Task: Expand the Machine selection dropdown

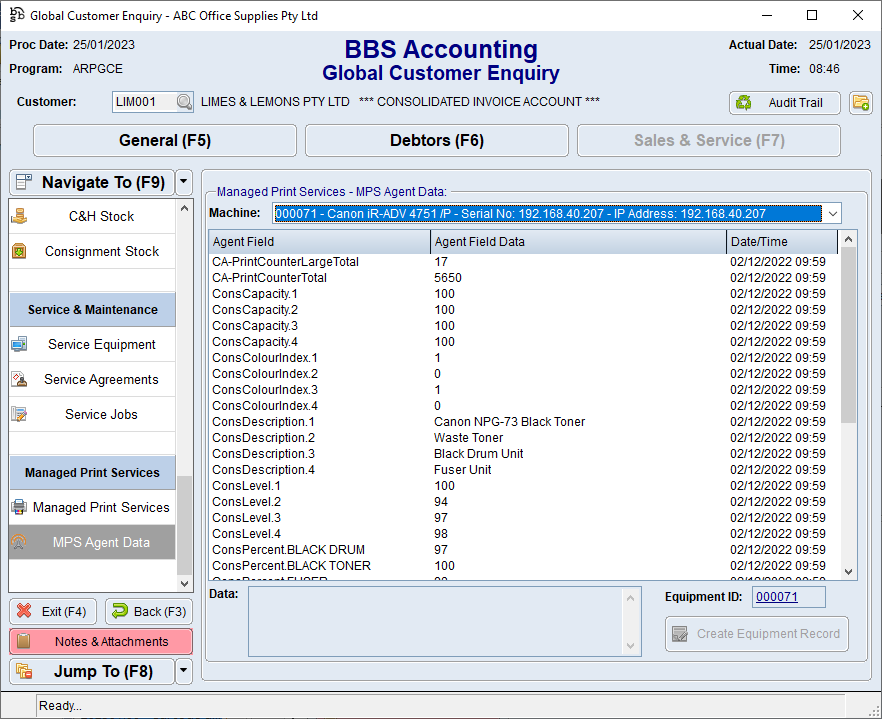Action: coord(832,213)
